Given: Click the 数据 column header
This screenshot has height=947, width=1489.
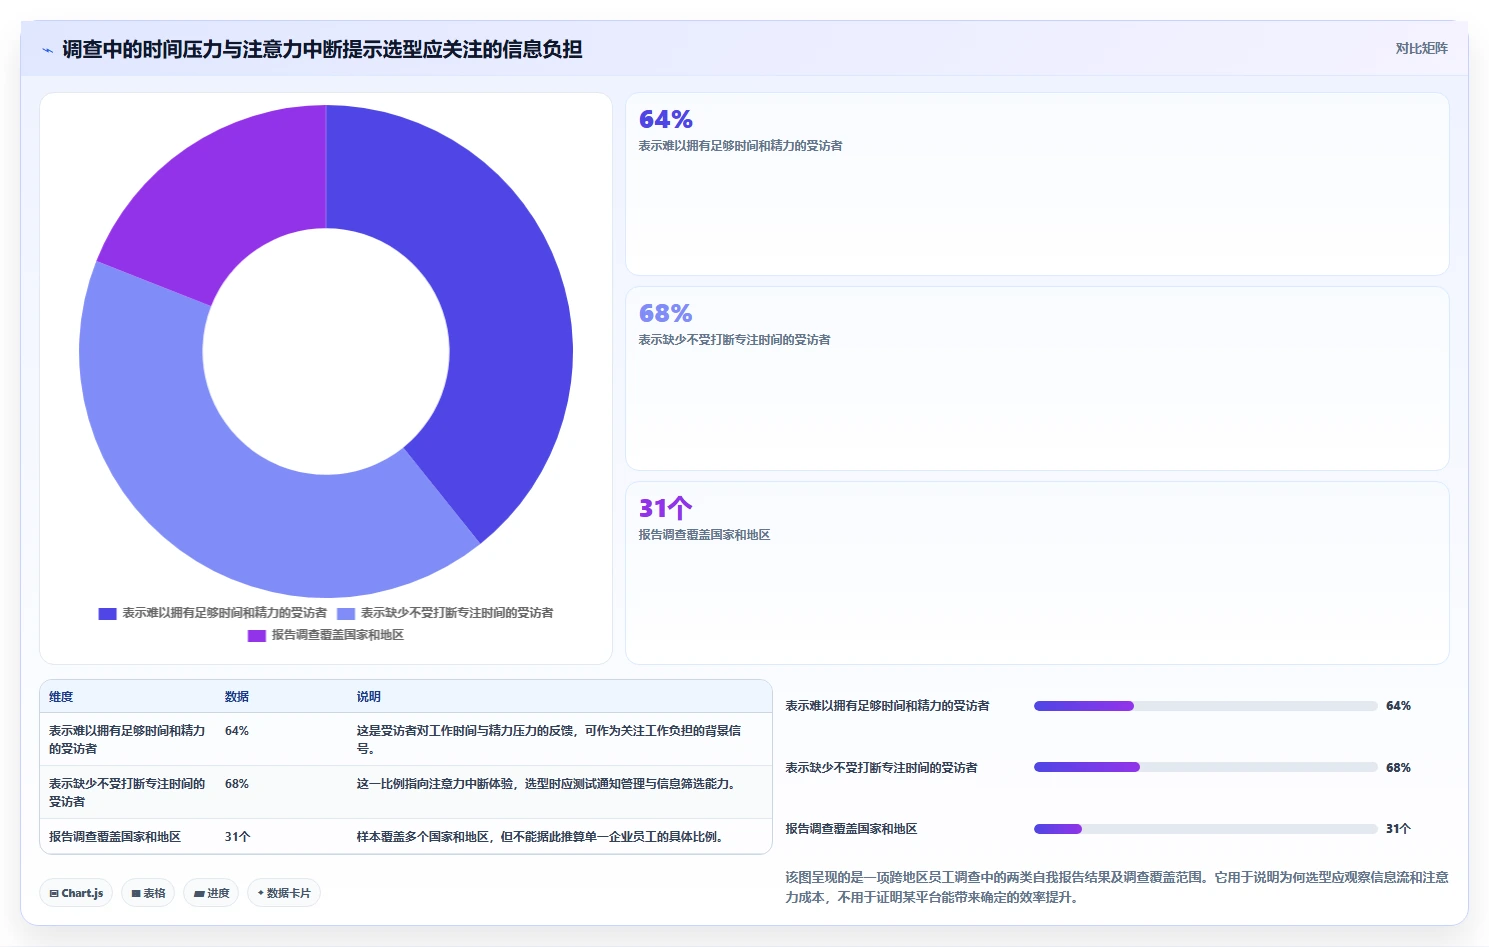Looking at the screenshot, I should point(237,697).
